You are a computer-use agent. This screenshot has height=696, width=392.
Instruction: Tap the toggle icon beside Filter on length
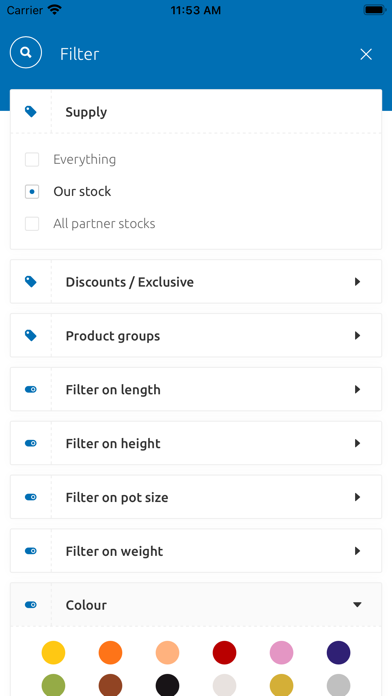tap(31, 389)
